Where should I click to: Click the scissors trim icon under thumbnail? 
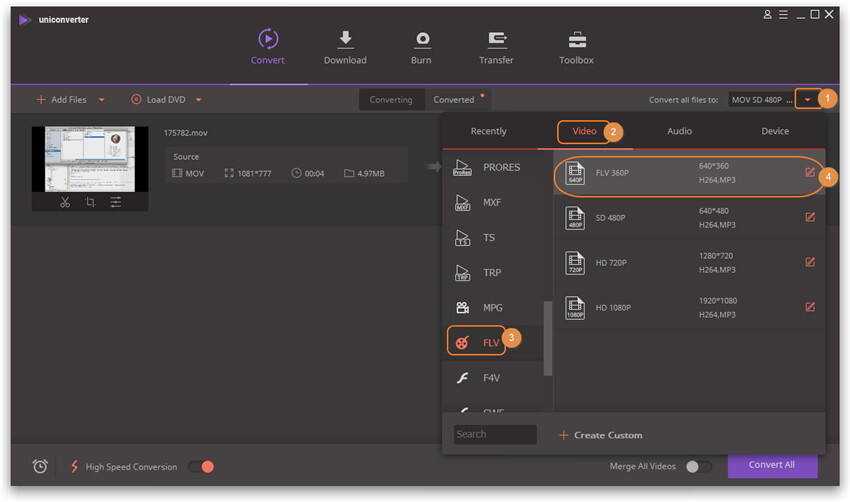[x=65, y=201]
